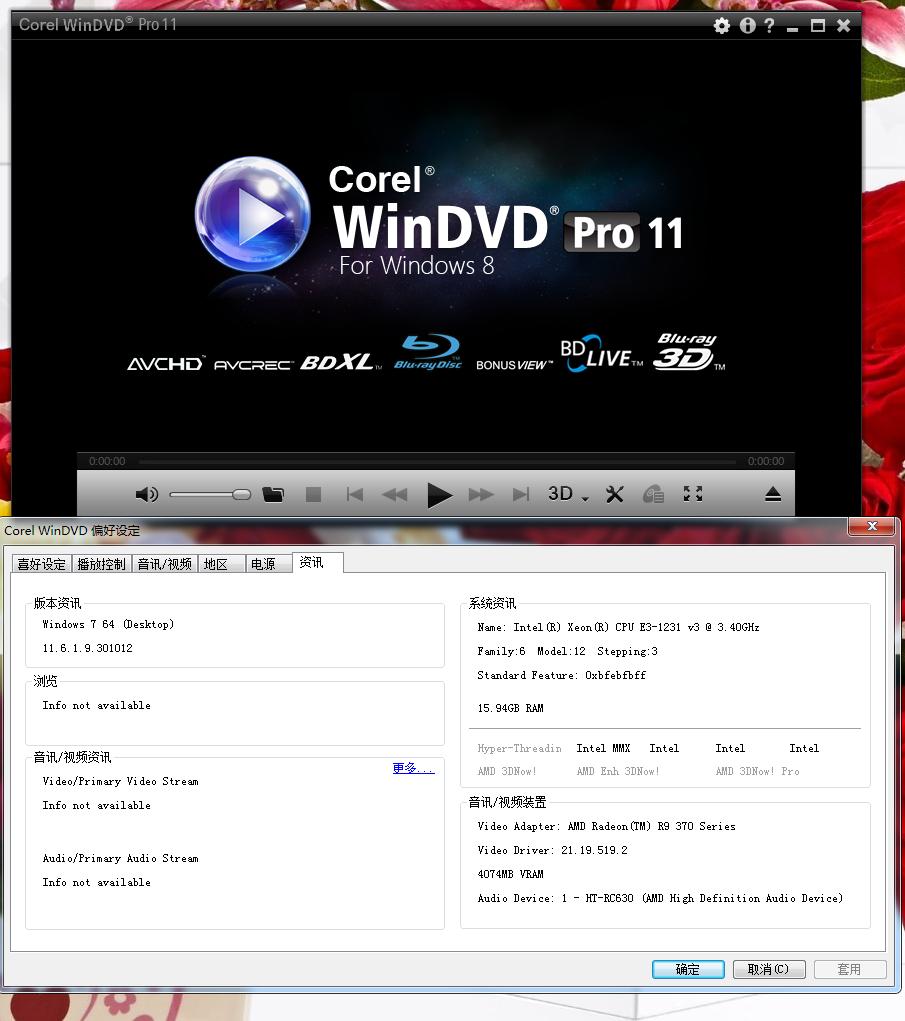Start playback with the Play button
905x1021 pixels.
tap(439, 495)
